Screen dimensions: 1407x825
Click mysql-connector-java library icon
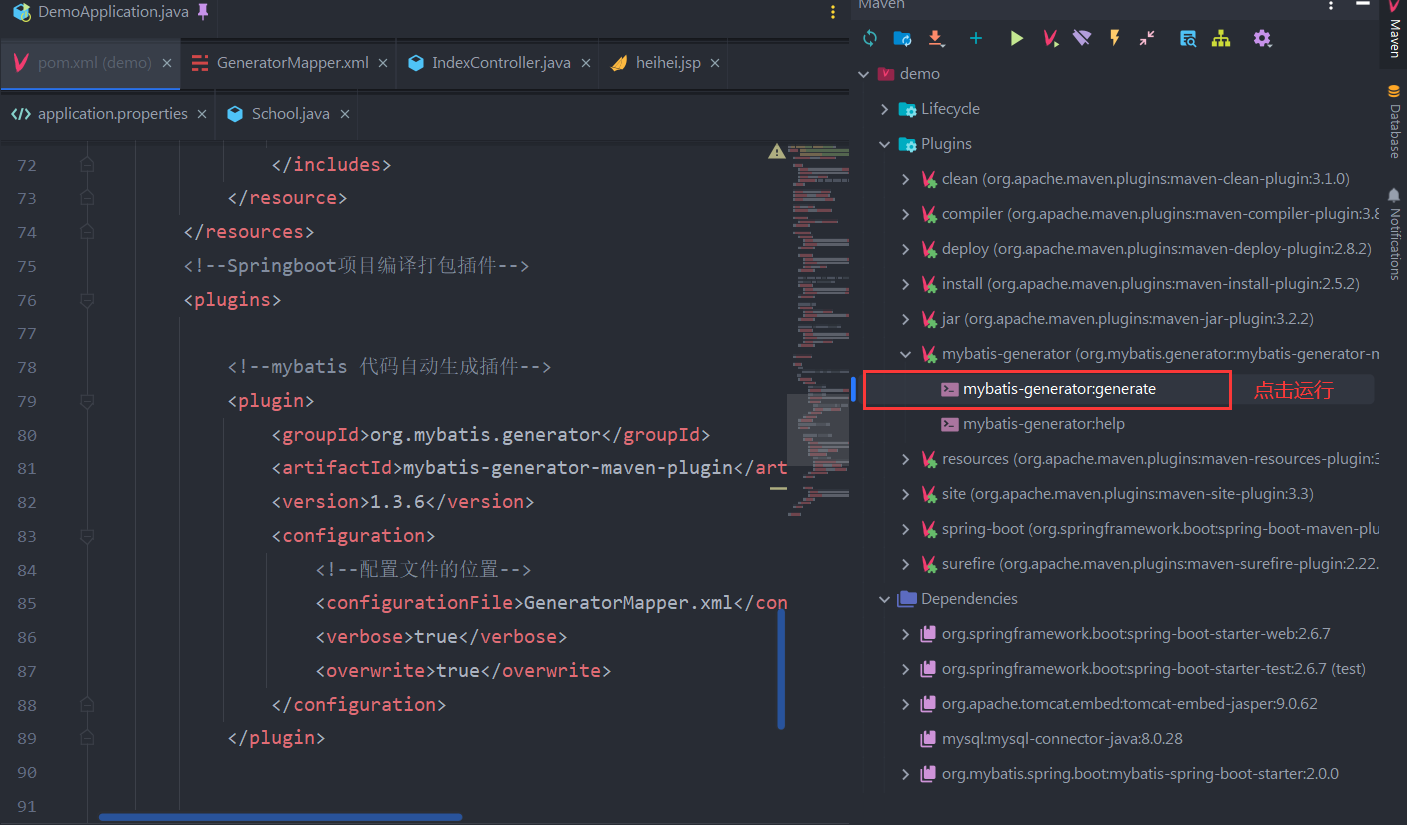click(x=928, y=739)
